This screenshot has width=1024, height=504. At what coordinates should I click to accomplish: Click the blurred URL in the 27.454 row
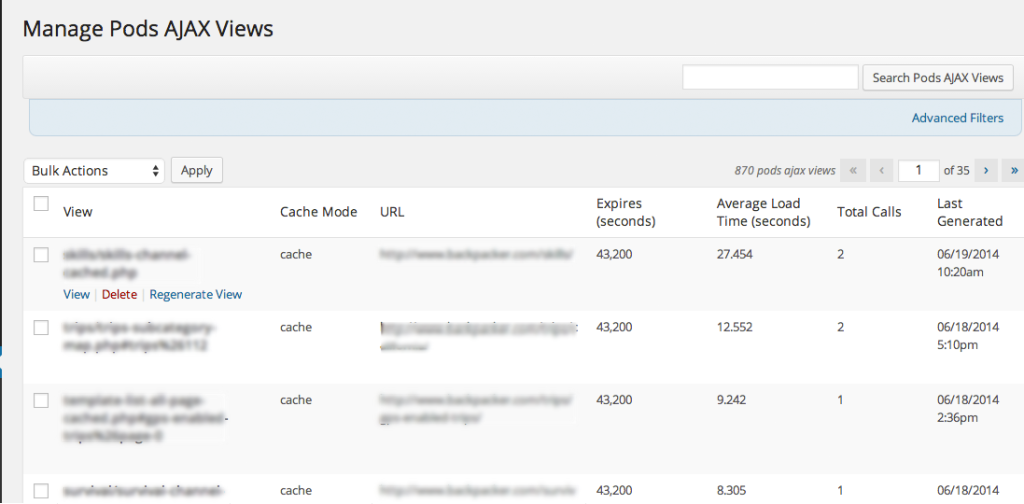coord(477,255)
